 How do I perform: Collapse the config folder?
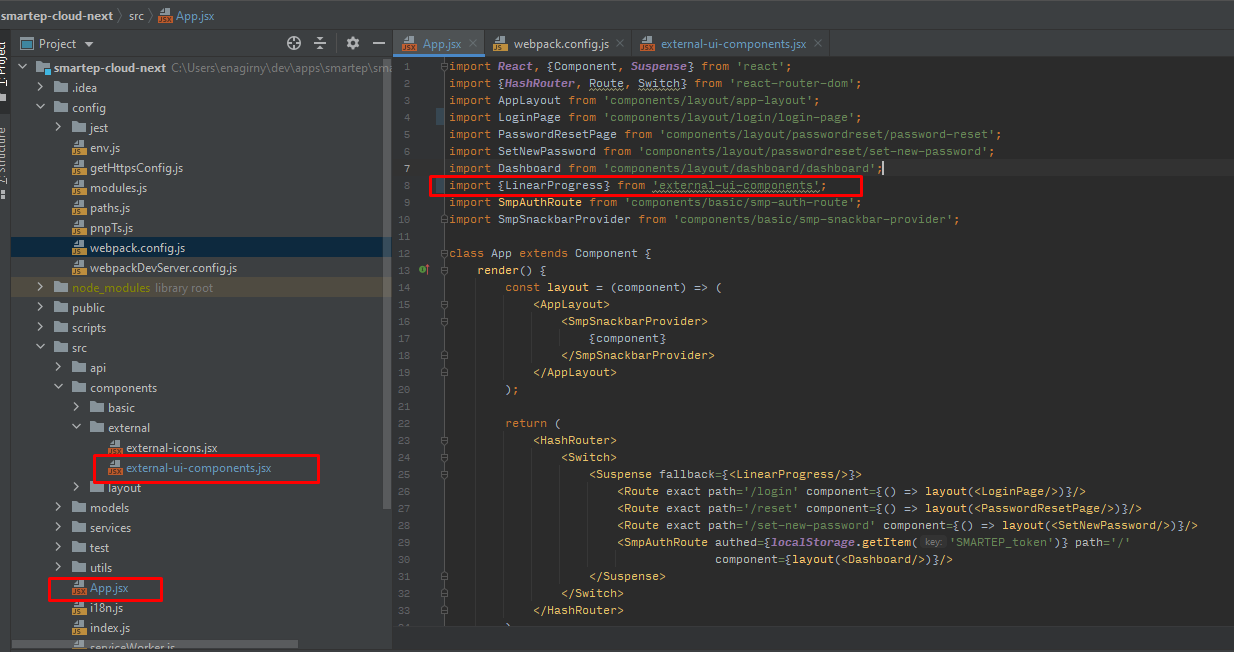pos(41,108)
